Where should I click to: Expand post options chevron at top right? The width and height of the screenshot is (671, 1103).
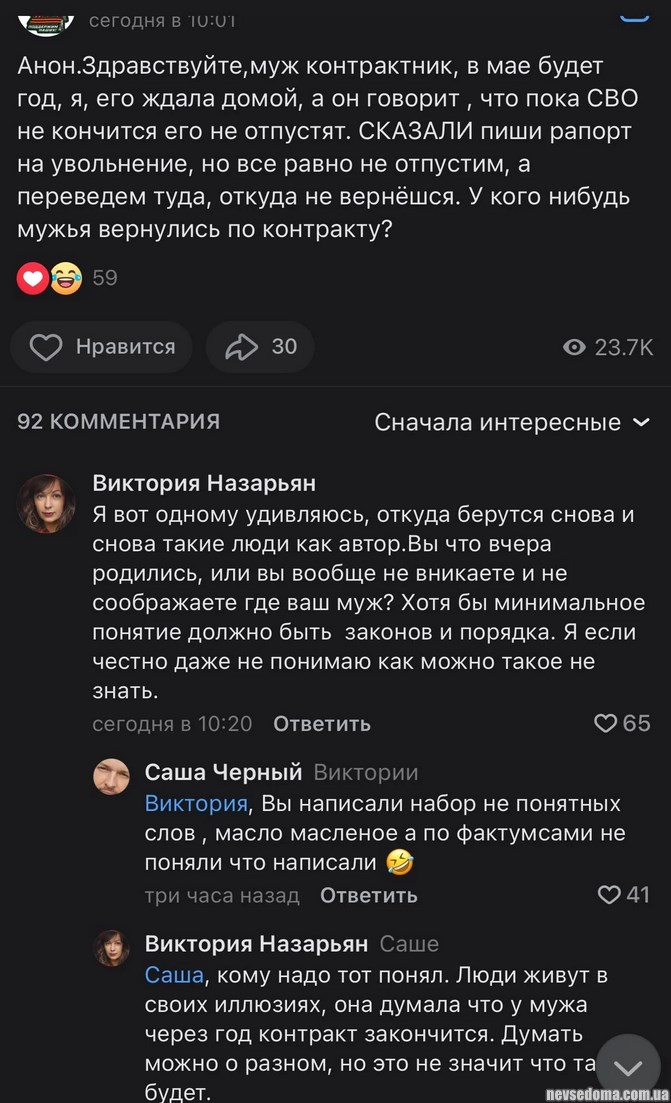[x=632, y=16]
